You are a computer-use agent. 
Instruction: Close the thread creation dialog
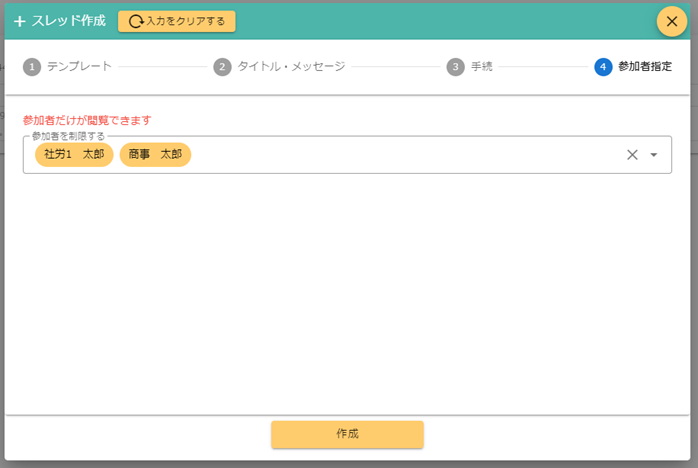click(671, 21)
